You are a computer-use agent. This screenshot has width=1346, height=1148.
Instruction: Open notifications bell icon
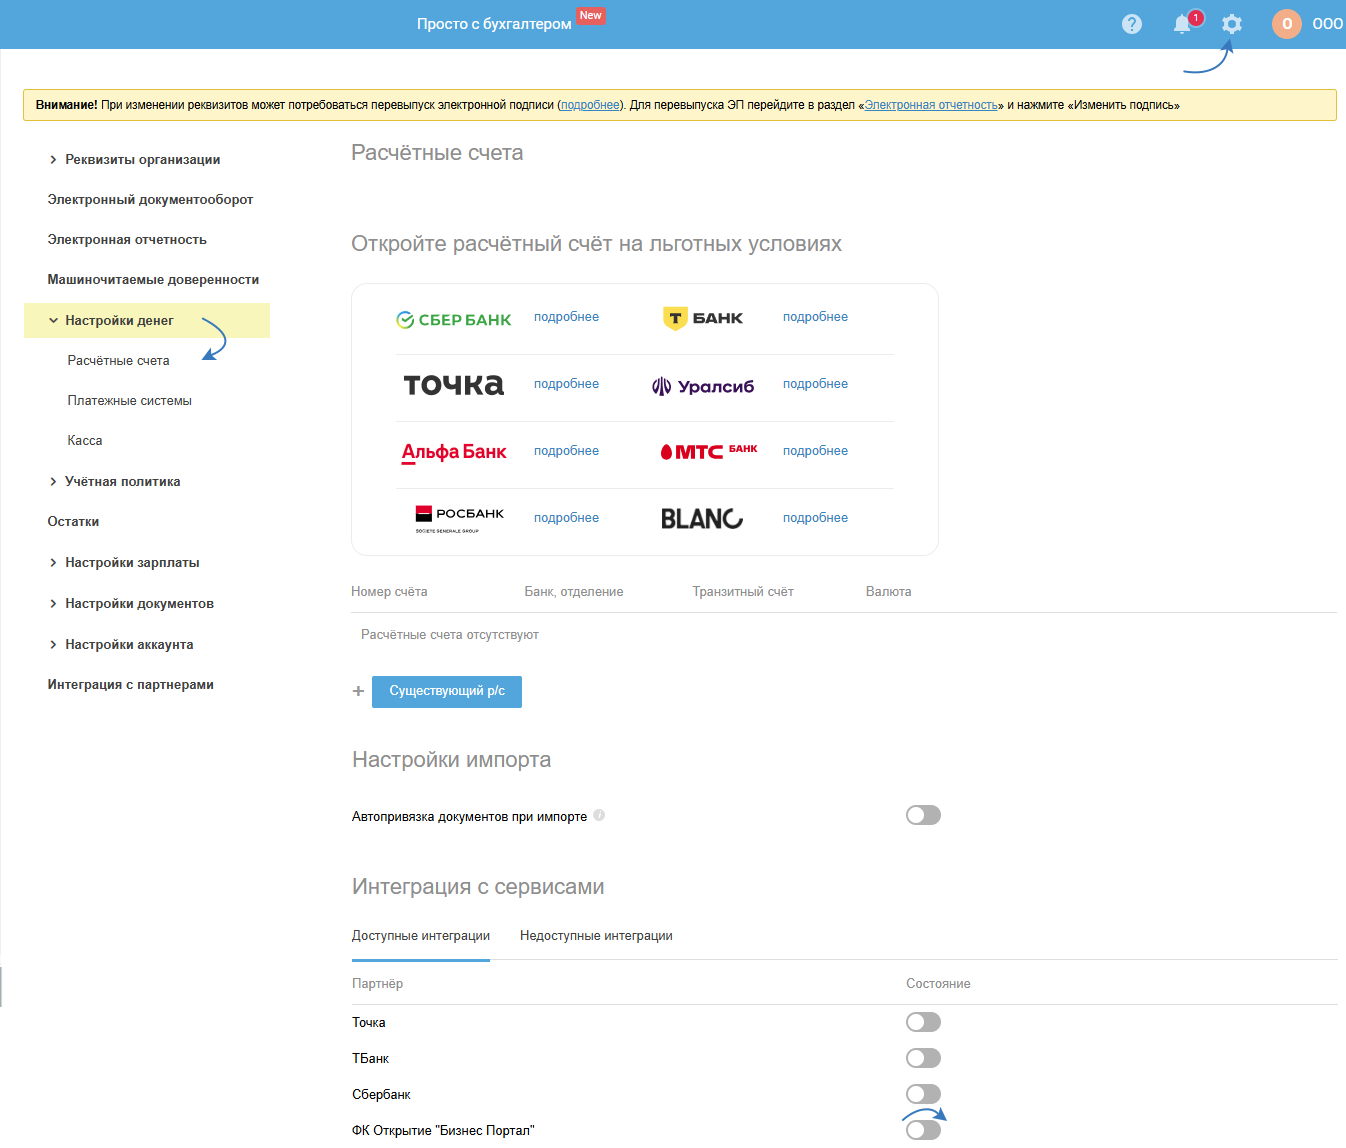[x=1183, y=24]
